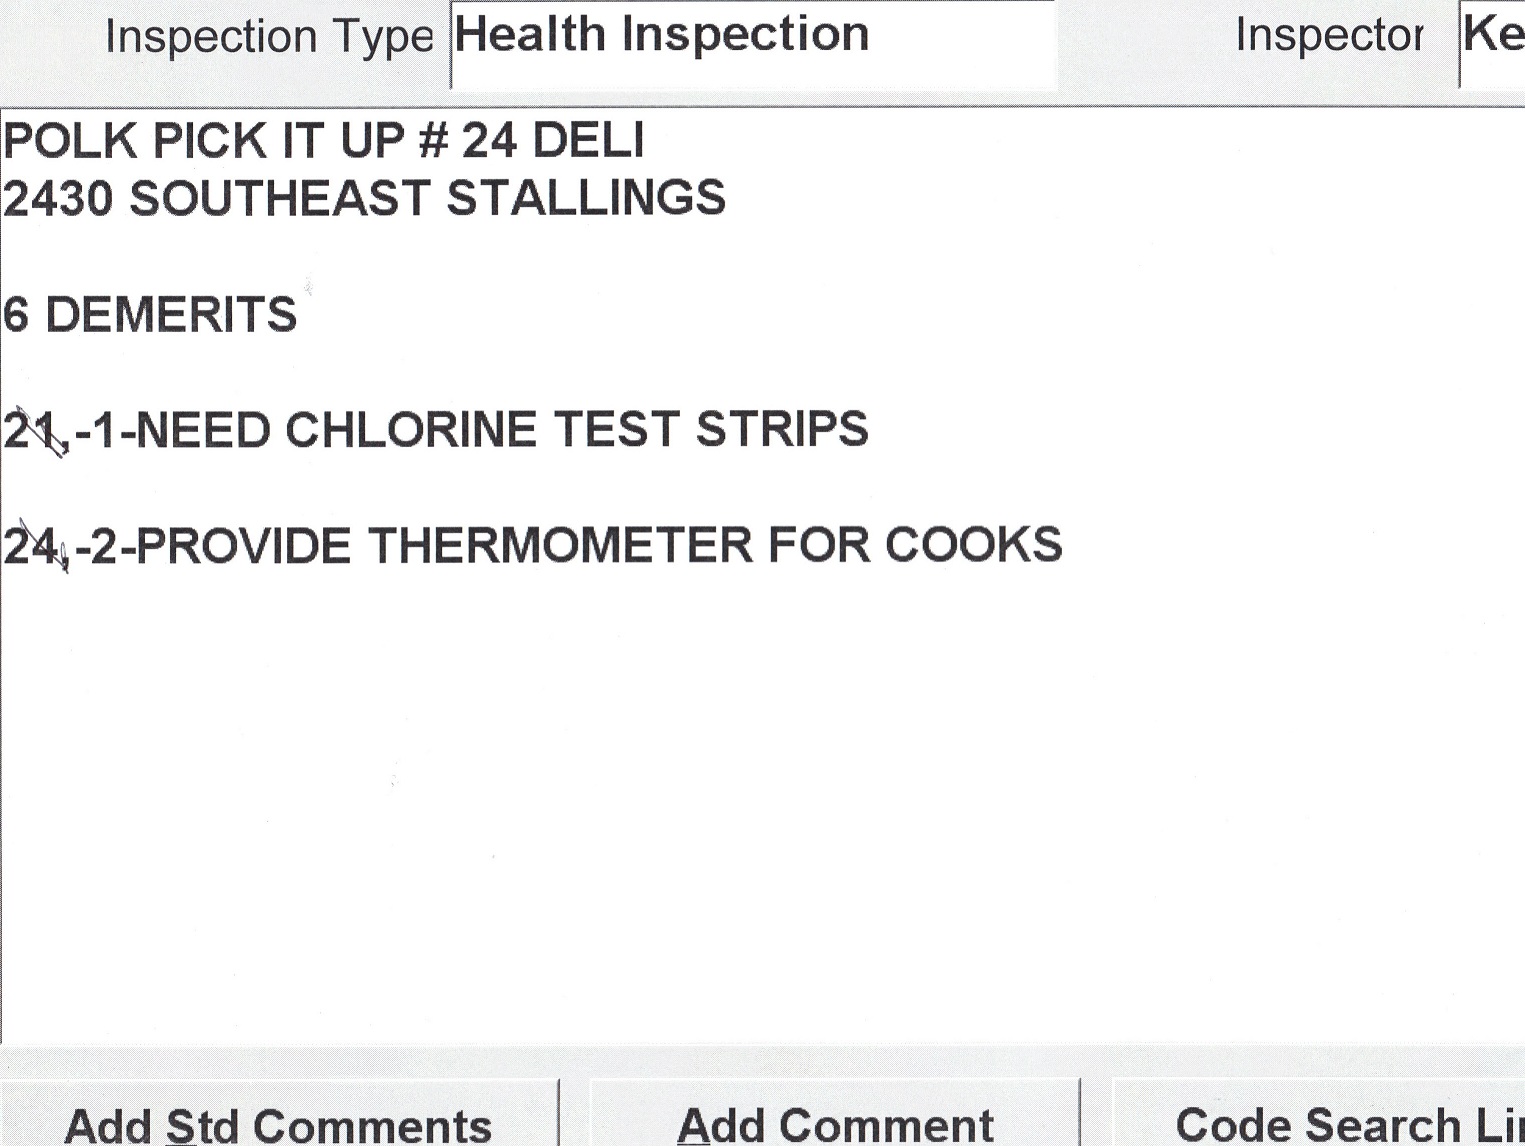
Task: Place cursor on the word DELI
Action: click(x=588, y=141)
